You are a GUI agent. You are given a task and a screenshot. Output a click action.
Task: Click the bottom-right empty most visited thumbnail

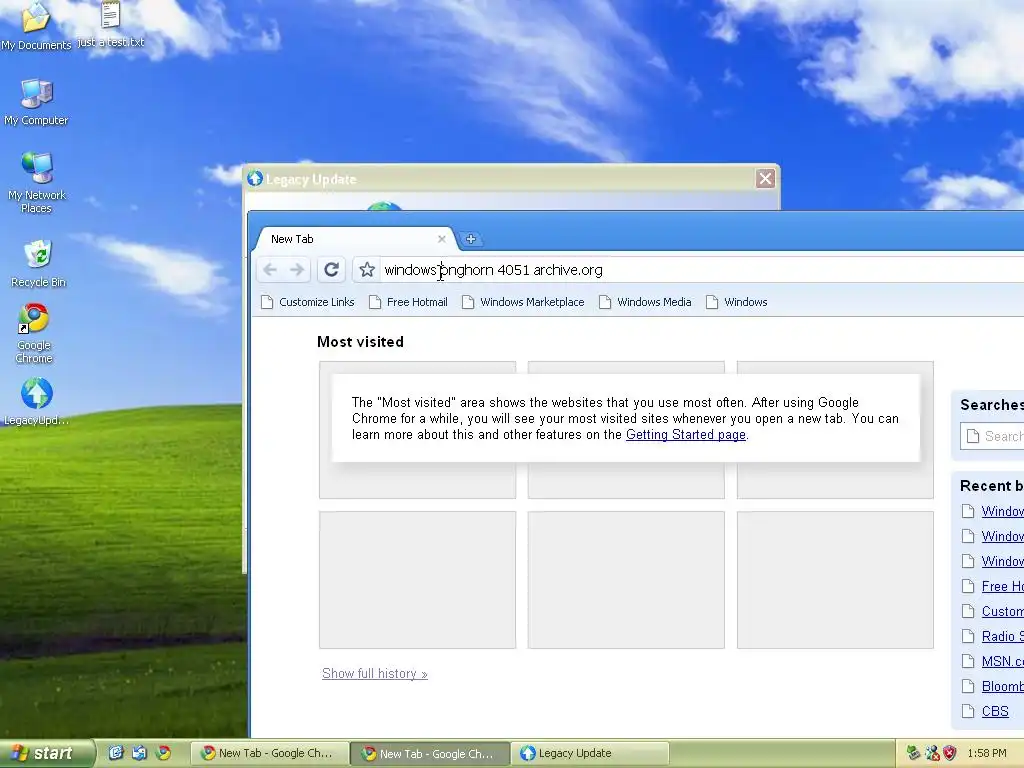835,580
